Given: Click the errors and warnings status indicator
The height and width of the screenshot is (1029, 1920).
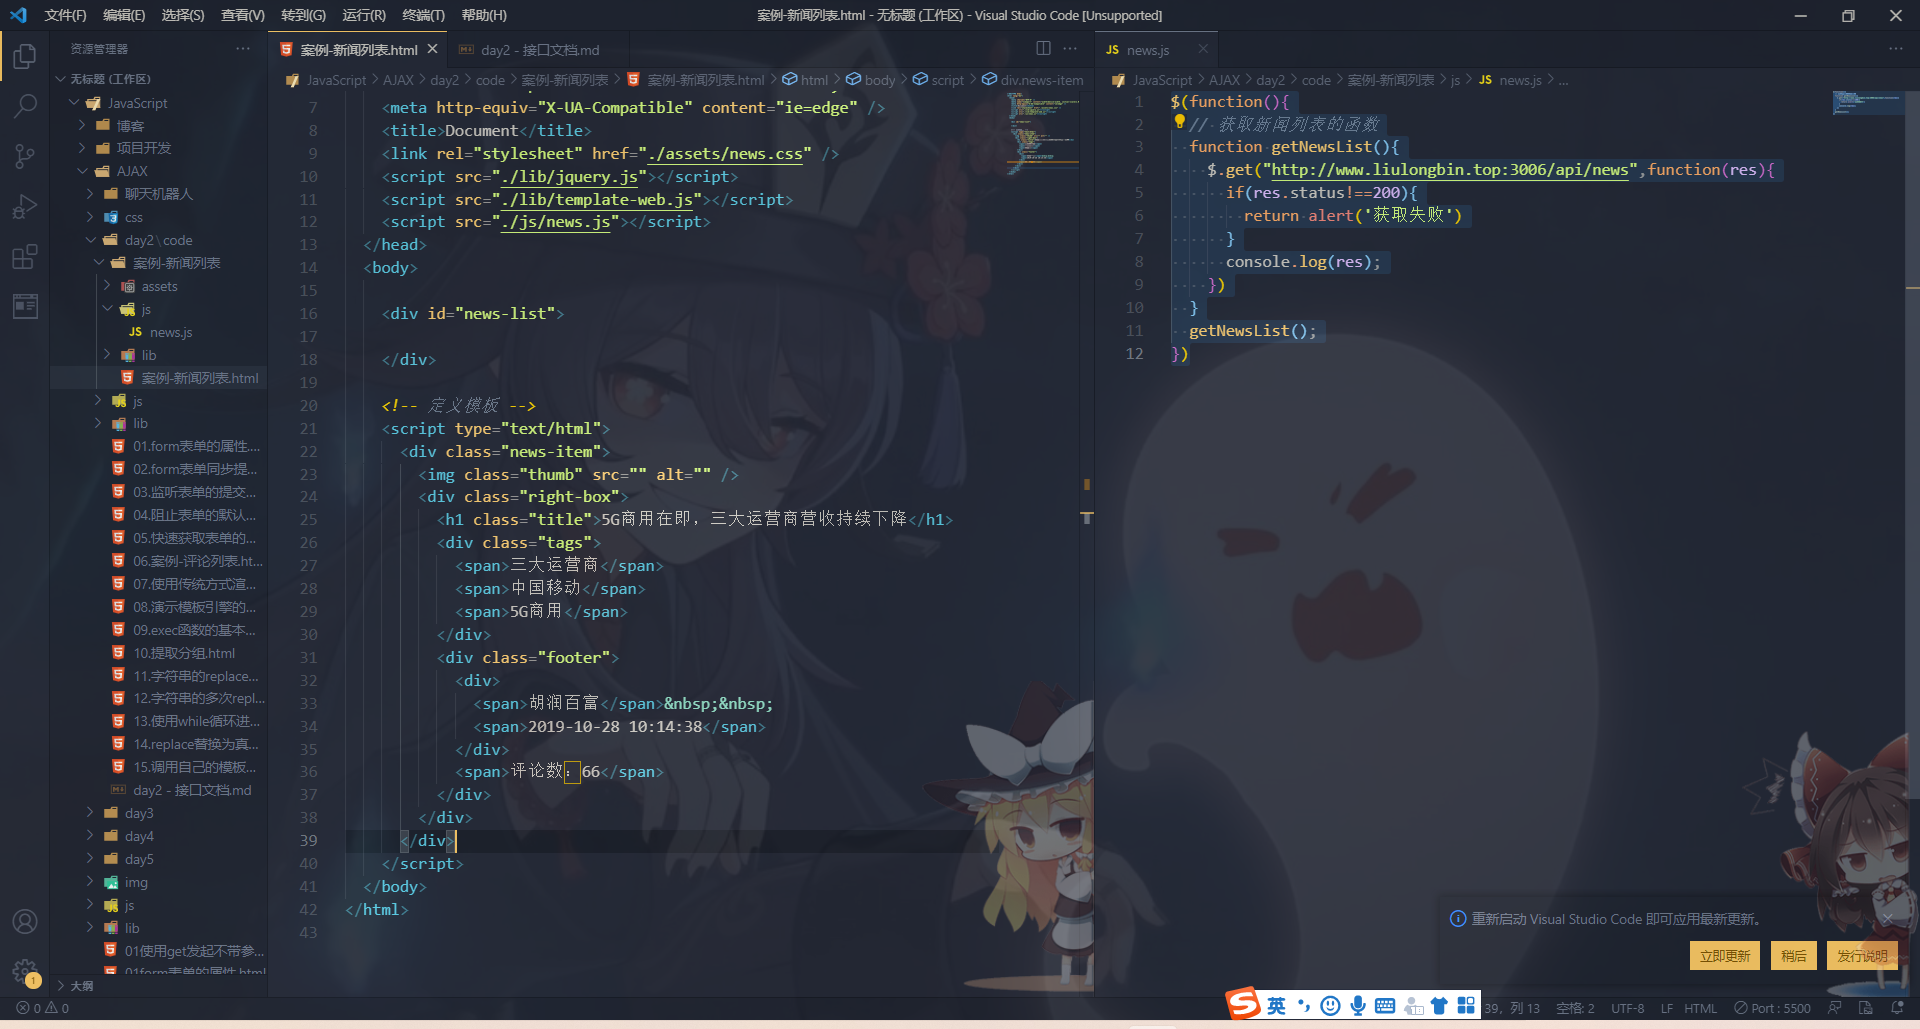Looking at the screenshot, I should click(43, 1008).
